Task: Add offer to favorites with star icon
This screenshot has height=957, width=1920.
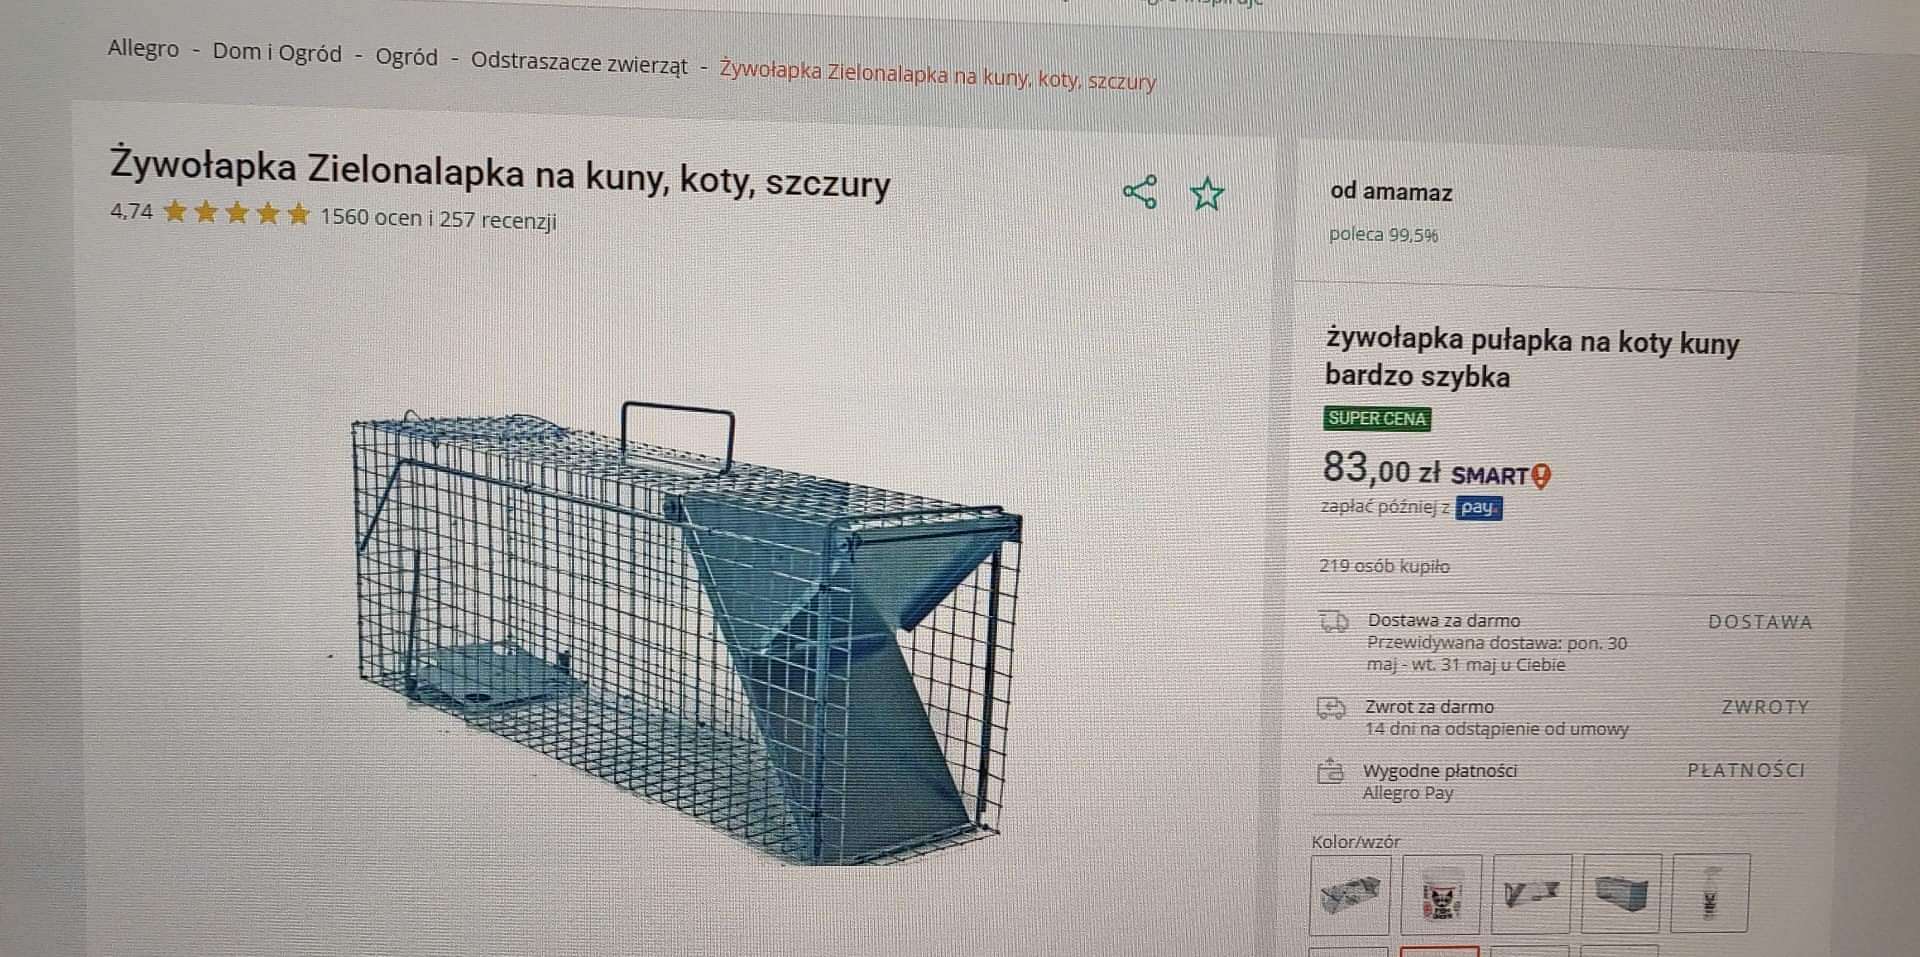Action: (x=1207, y=193)
